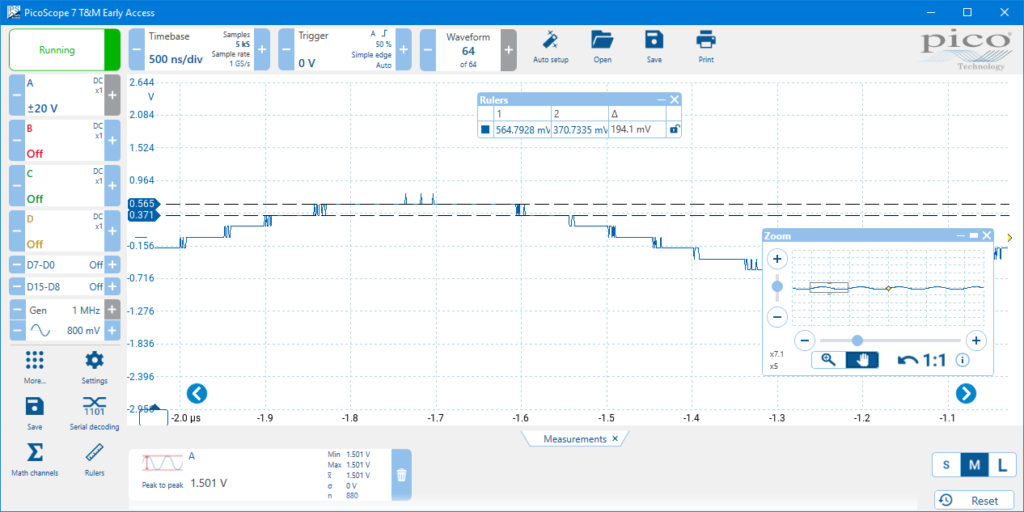Click the vertical zoom slider handle

click(777, 286)
